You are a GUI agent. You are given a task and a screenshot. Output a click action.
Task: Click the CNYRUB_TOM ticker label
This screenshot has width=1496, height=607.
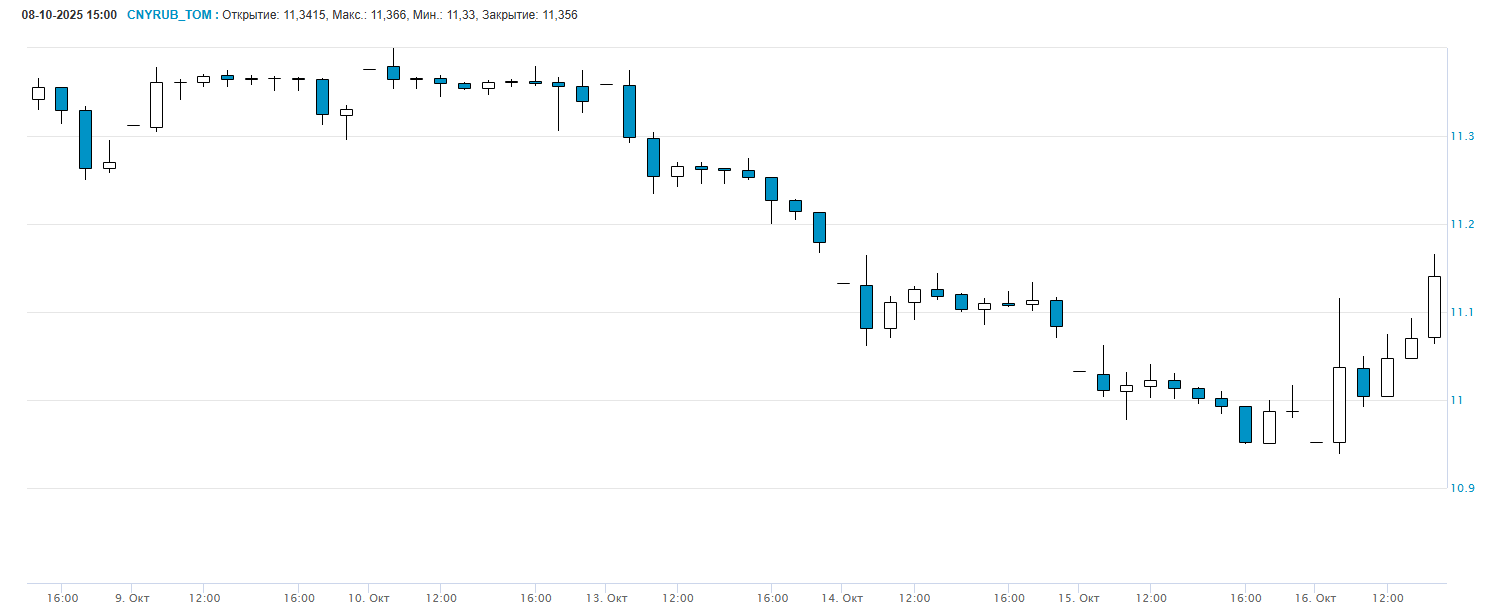tap(169, 15)
